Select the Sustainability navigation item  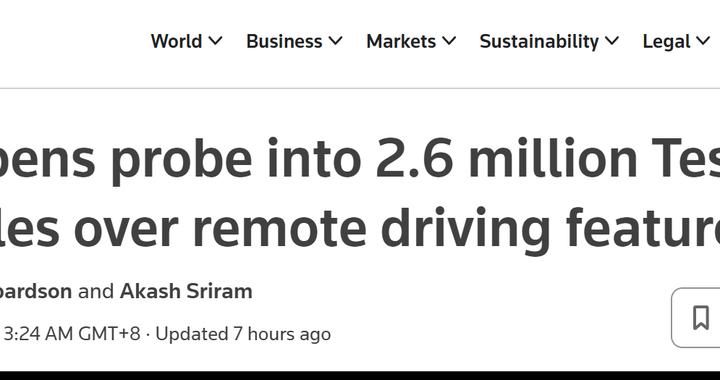(539, 41)
